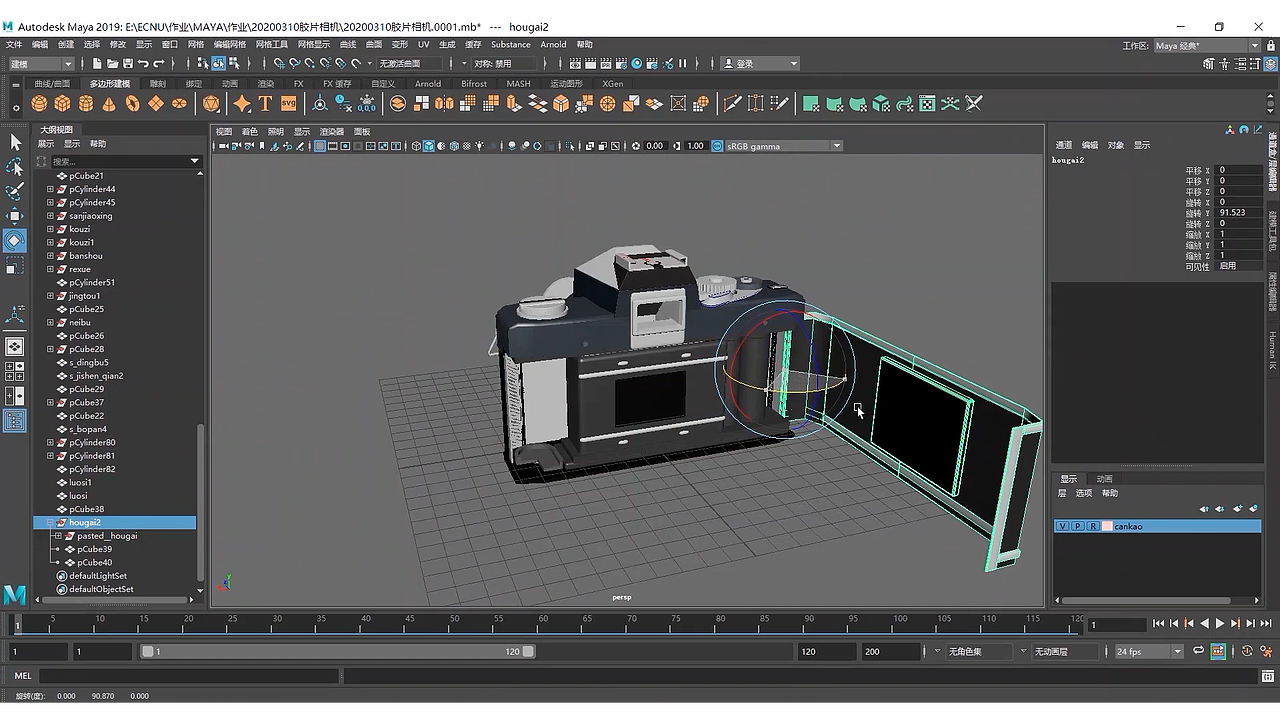Open the Arnold menu in menu bar
Screen dimensions: 1280x720
(553, 44)
